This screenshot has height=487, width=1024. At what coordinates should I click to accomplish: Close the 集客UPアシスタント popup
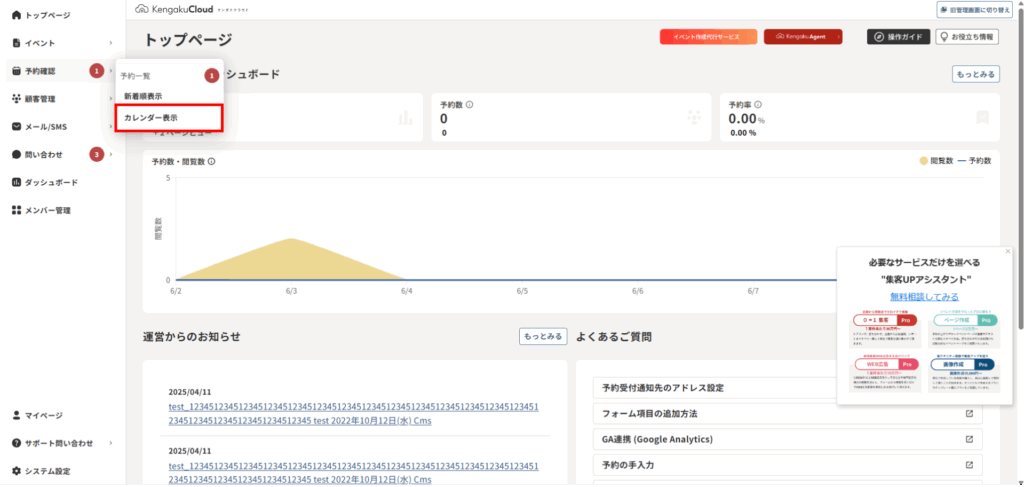pos(1008,251)
